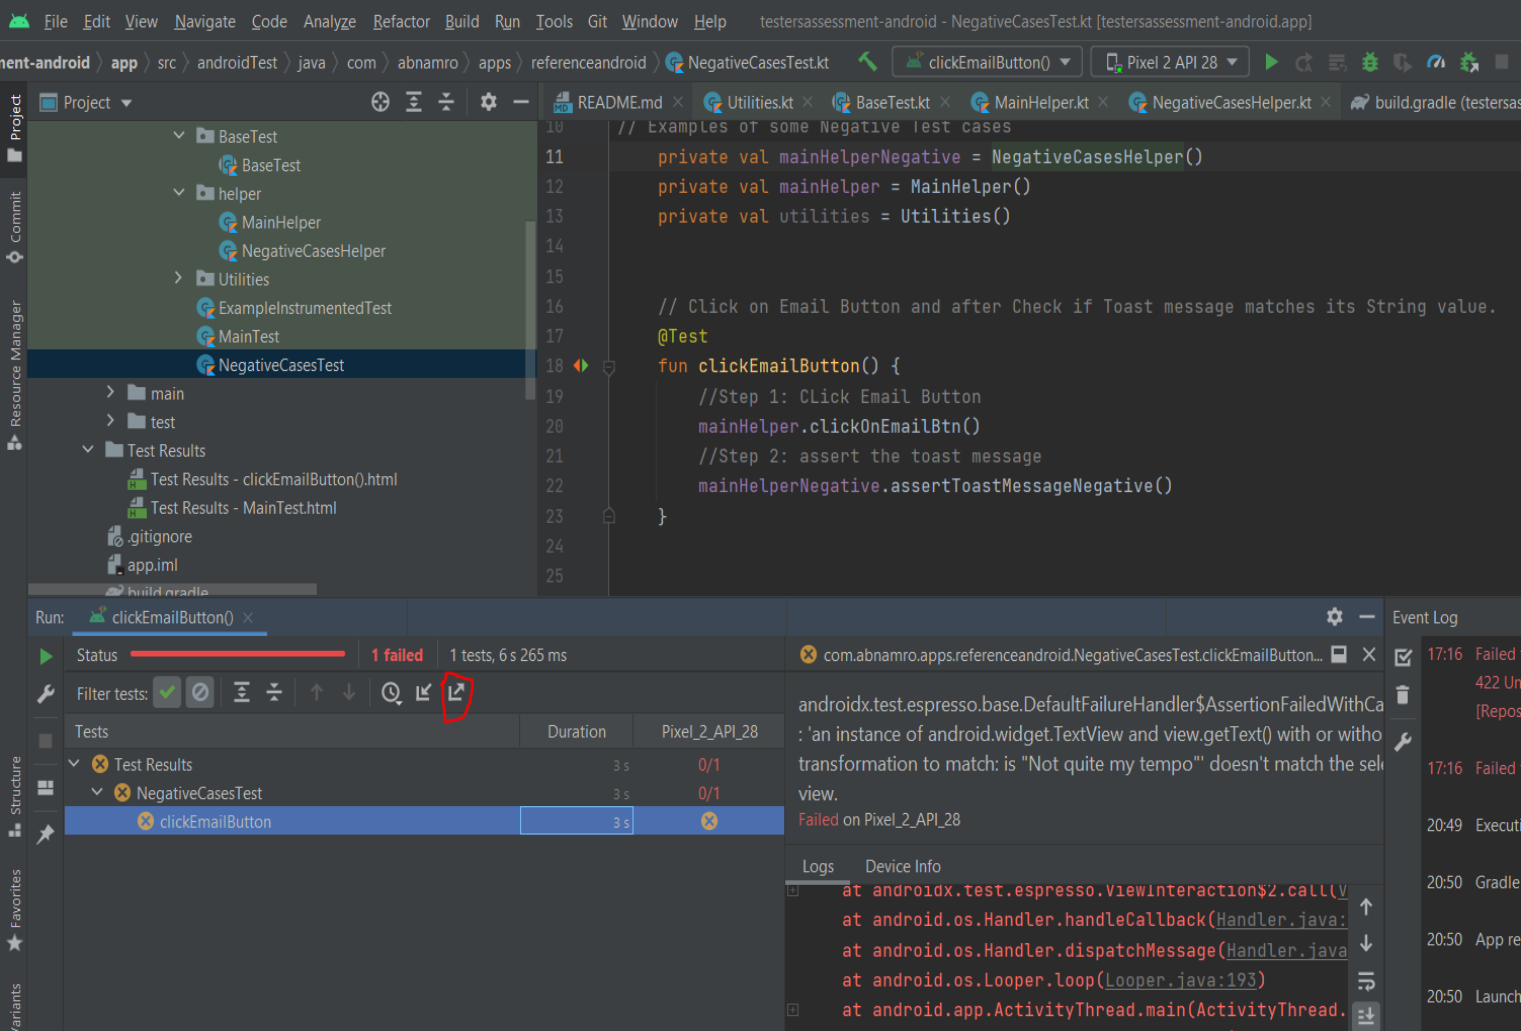Image resolution: width=1521 pixels, height=1031 pixels.
Task: Toggle the show passed tests filter
Action: click(x=168, y=692)
